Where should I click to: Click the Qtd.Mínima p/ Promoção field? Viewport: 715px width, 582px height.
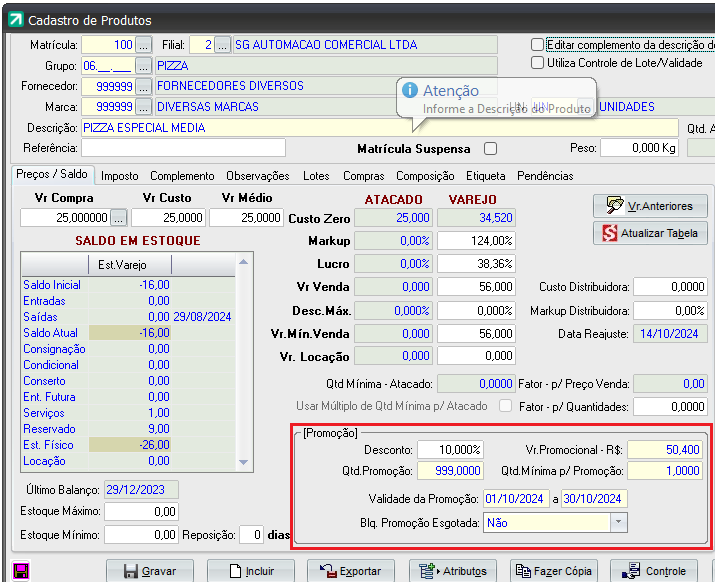pyautogui.click(x=665, y=471)
